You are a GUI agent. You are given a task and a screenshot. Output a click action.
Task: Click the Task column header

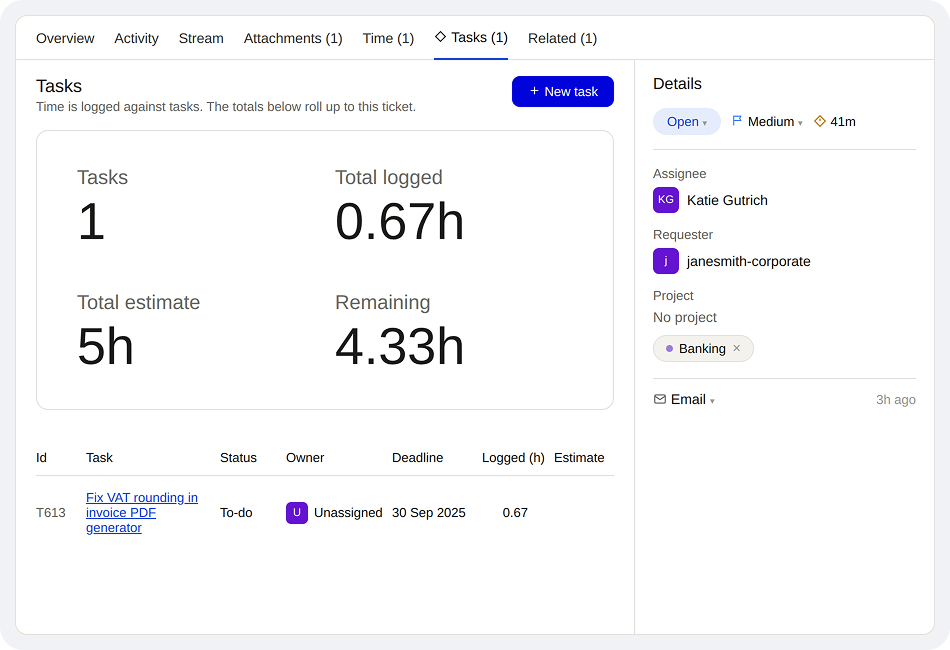(99, 458)
